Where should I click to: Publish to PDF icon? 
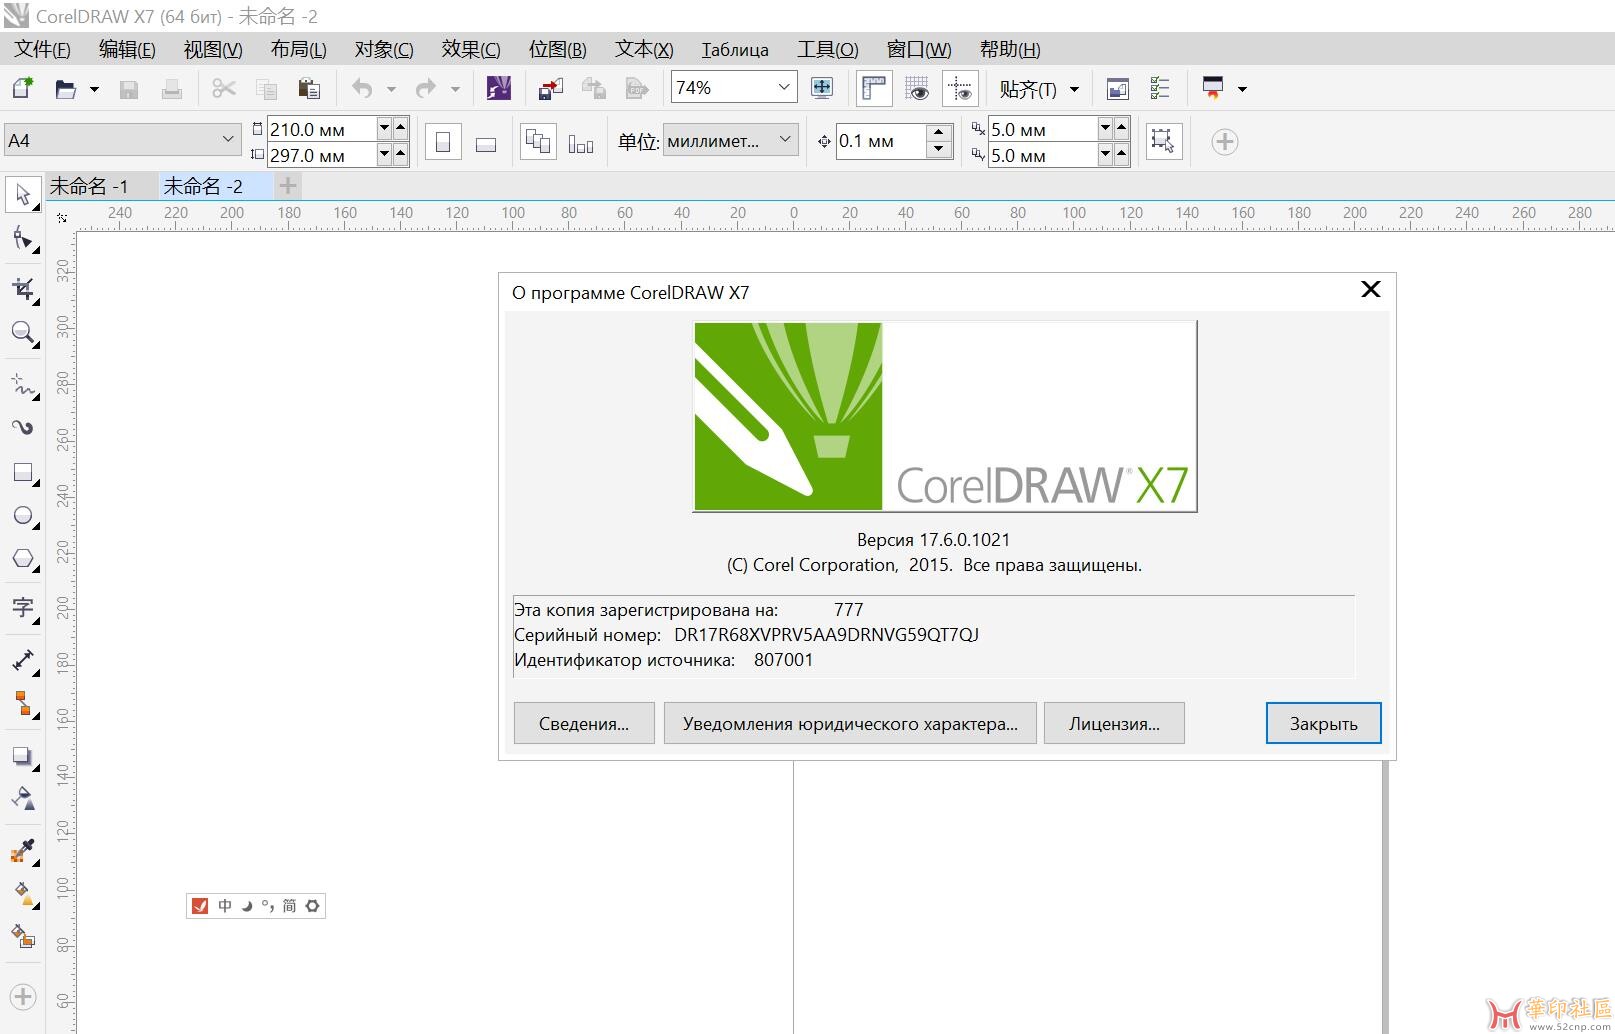[637, 89]
